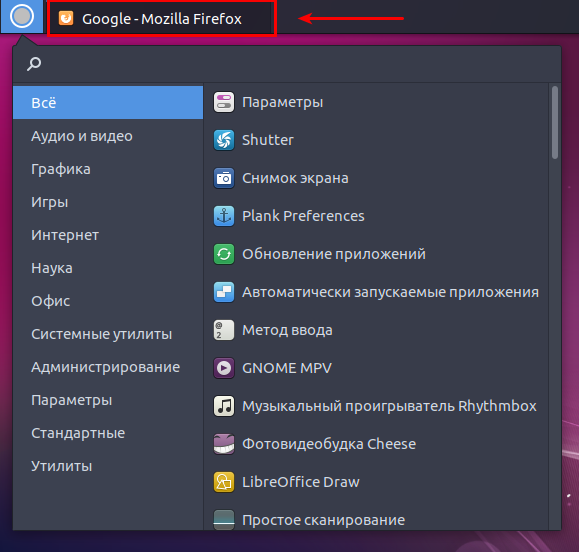Launch GNOME MPV label
Image resolution: width=579 pixels, height=552 pixels.
tap(287, 368)
